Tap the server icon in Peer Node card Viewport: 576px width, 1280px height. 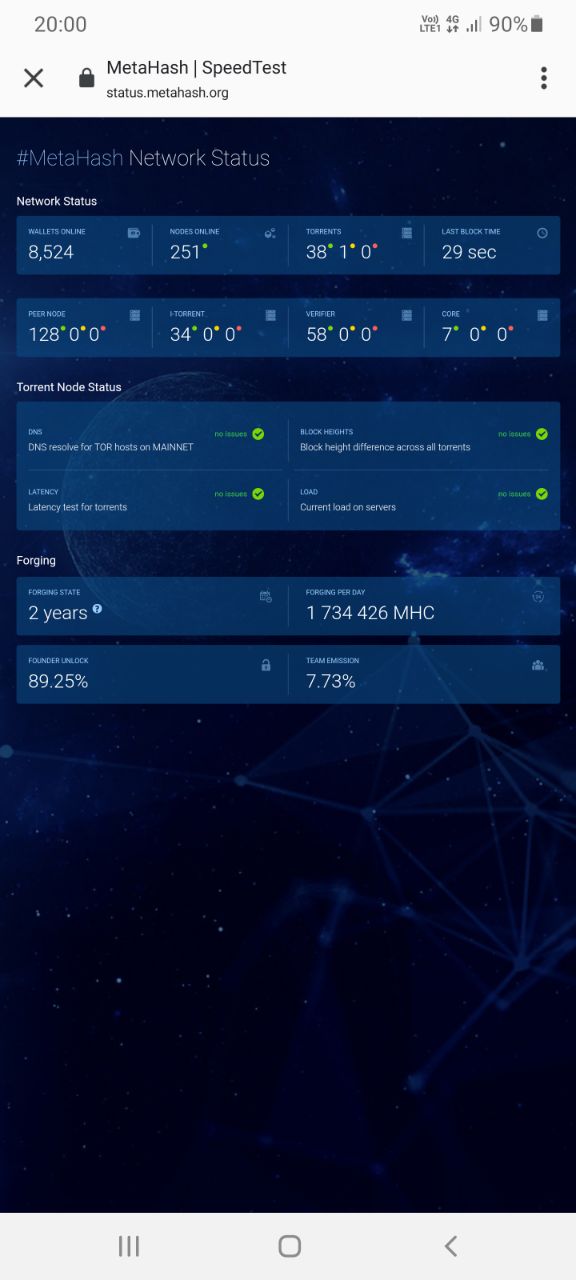click(x=134, y=315)
